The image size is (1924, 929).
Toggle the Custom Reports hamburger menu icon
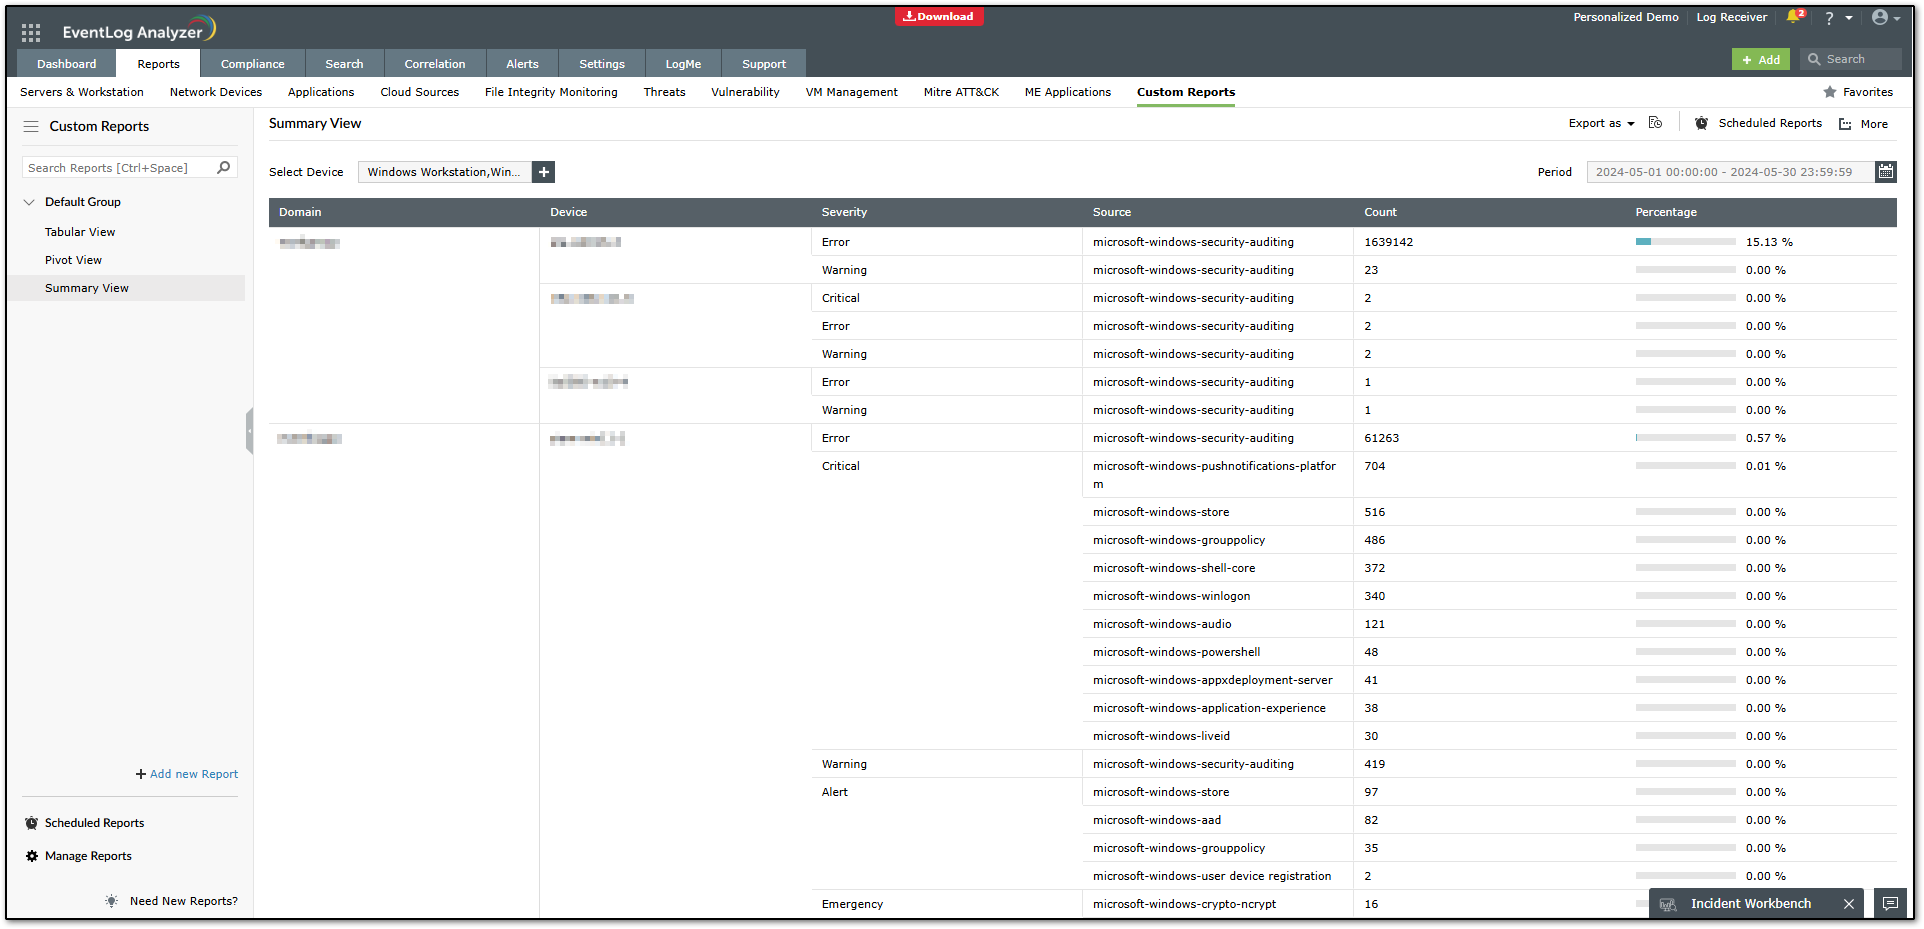(31, 127)
